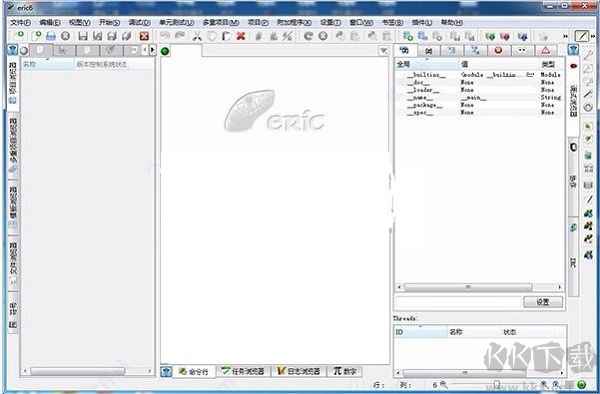Click the green LED icon in status bar
This screenshot has height=394, width=600.
(582, 384)
